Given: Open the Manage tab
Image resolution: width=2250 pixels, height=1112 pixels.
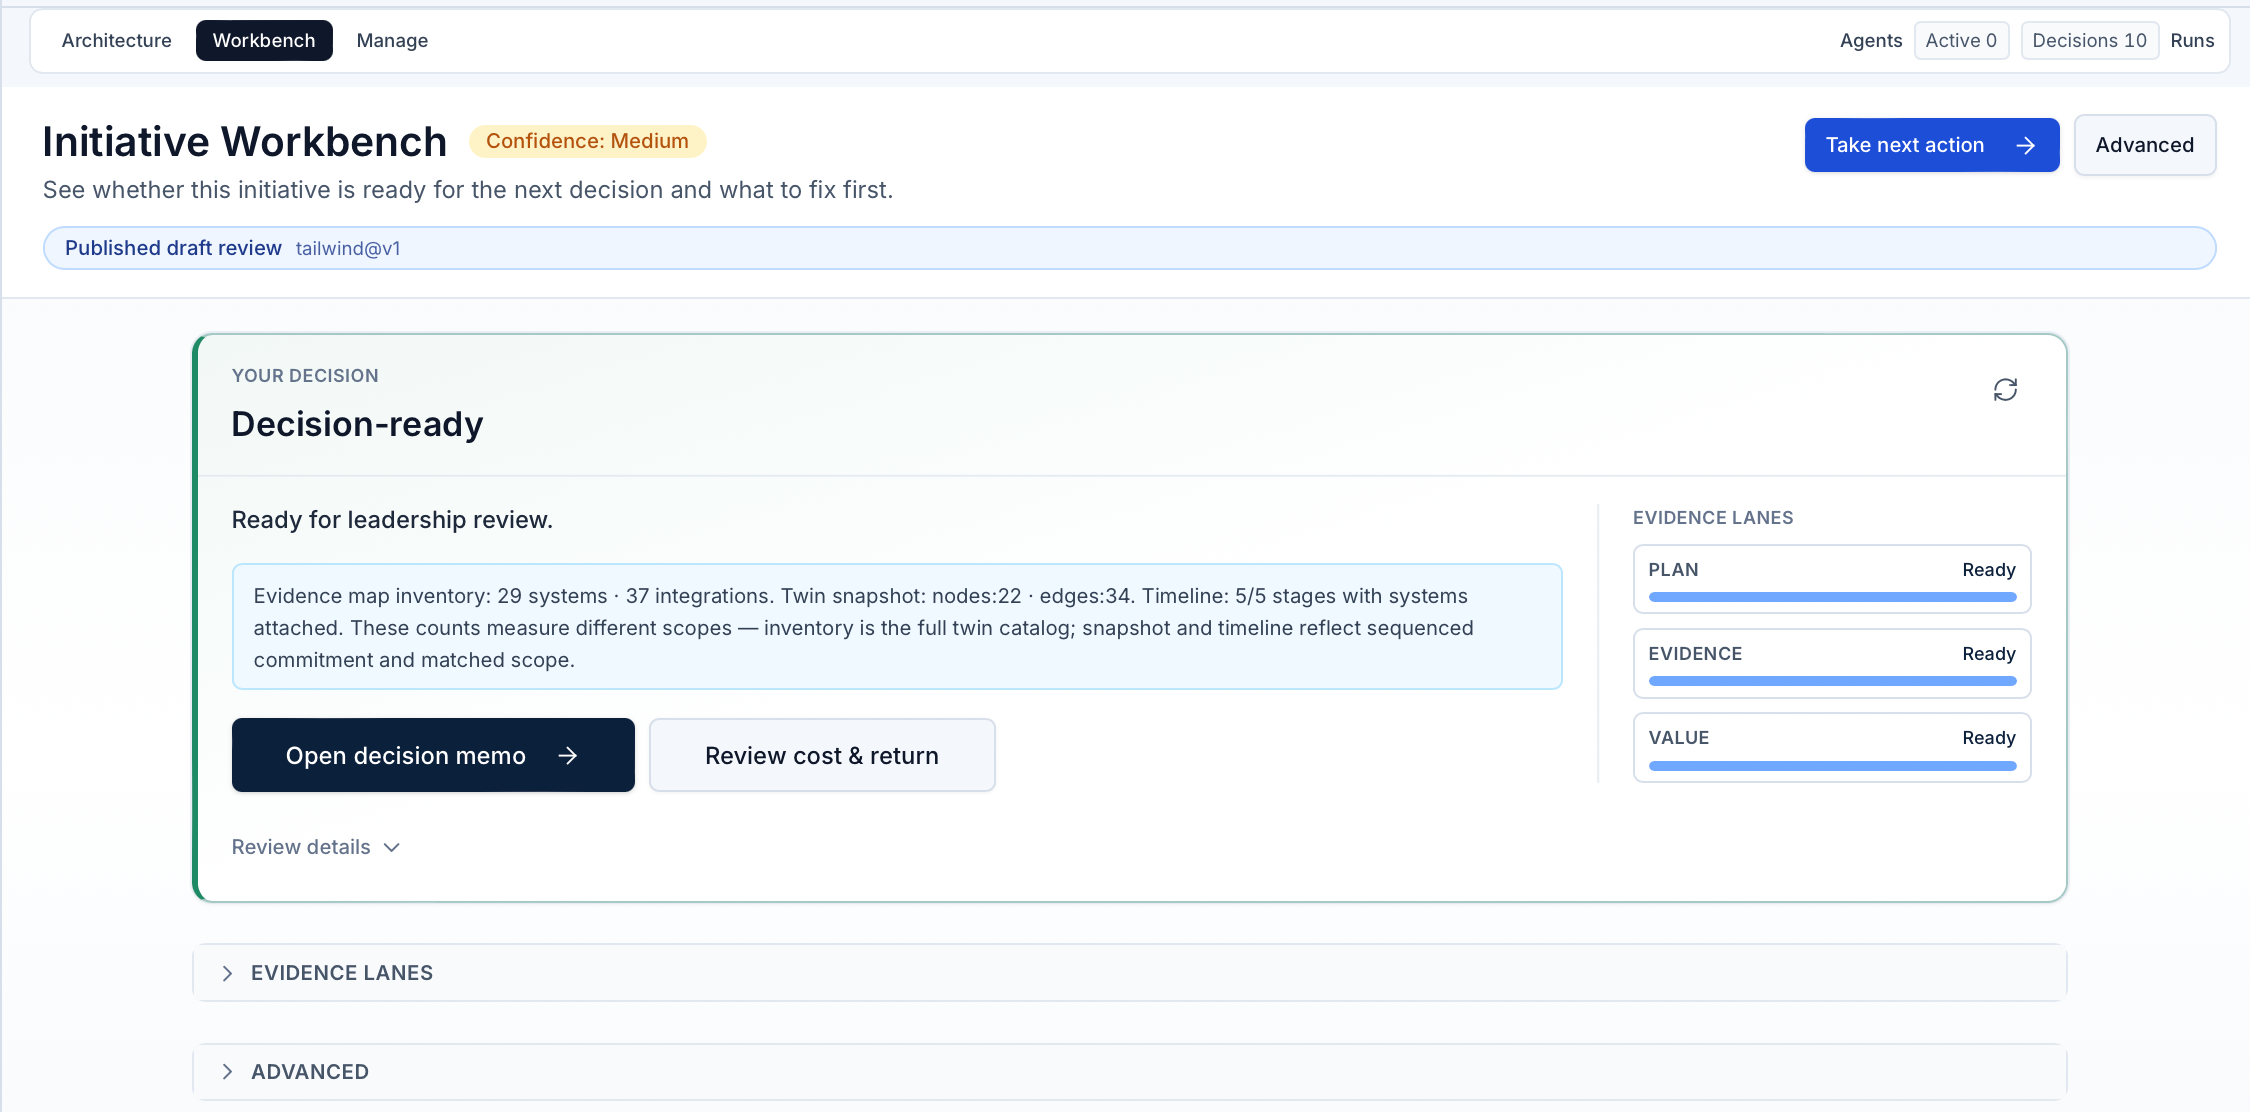Looking at the screenshot, I should (x=392, y=41).
